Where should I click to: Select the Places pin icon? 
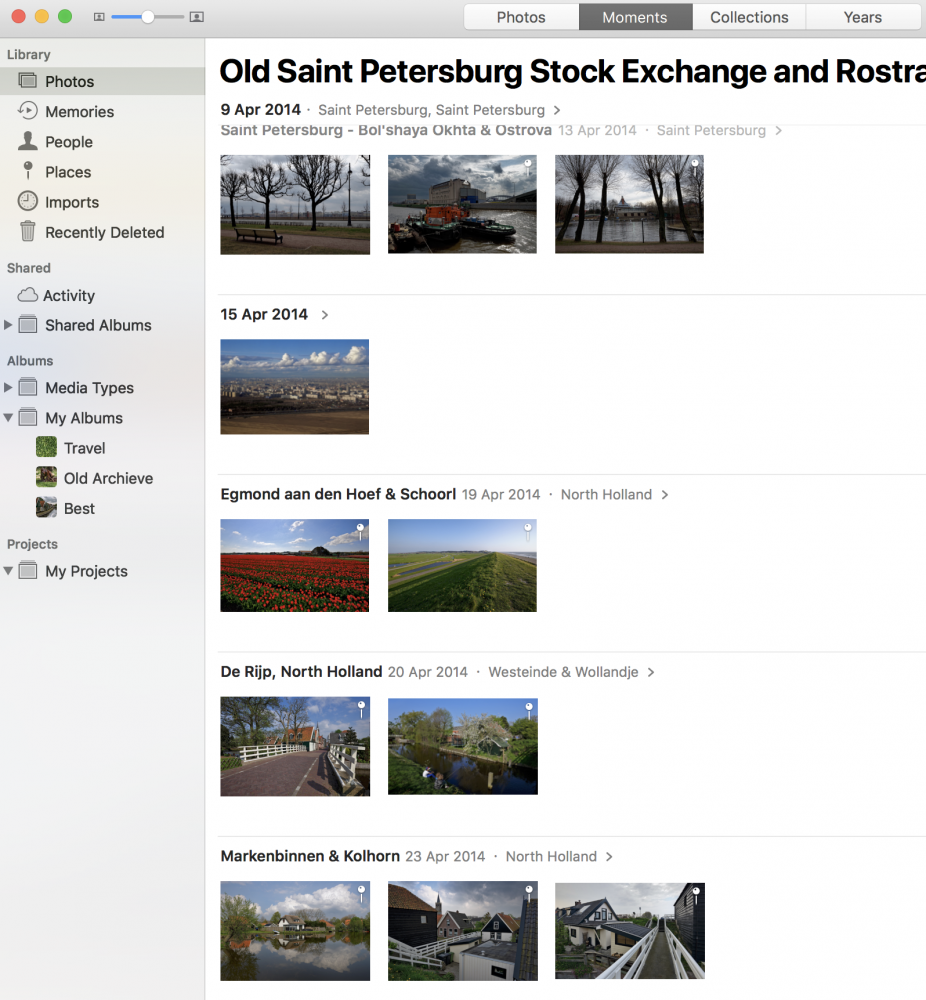coord(27,171)
